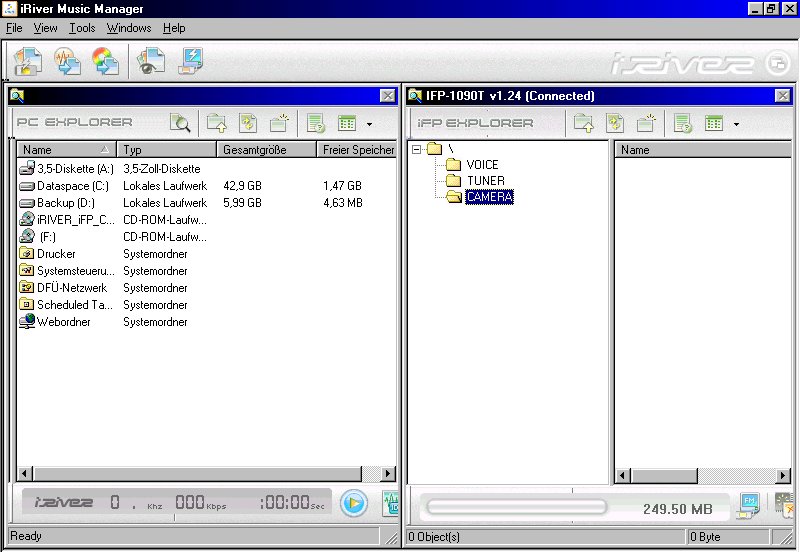
Task: Select the CAMERA folder in the tree
Action: click(489, 196)
